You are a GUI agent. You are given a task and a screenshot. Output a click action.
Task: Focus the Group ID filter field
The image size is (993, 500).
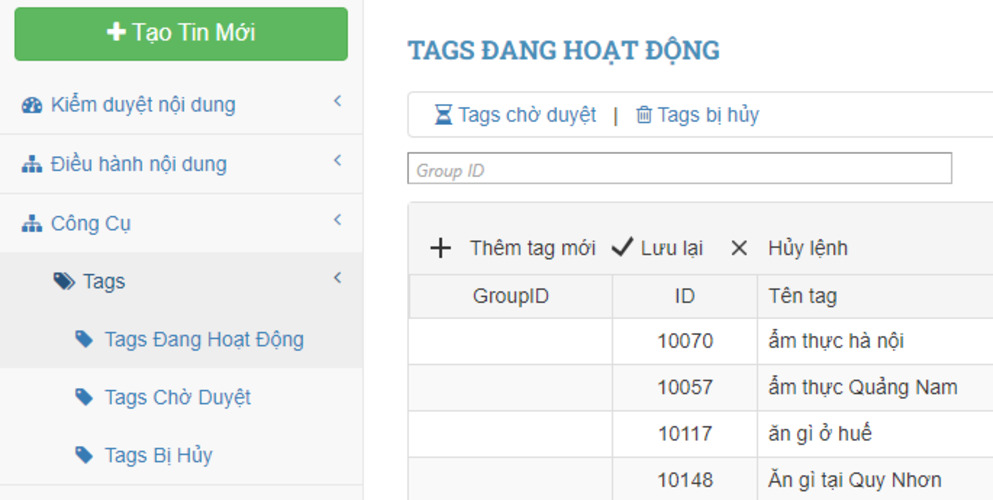coord(679,169)
